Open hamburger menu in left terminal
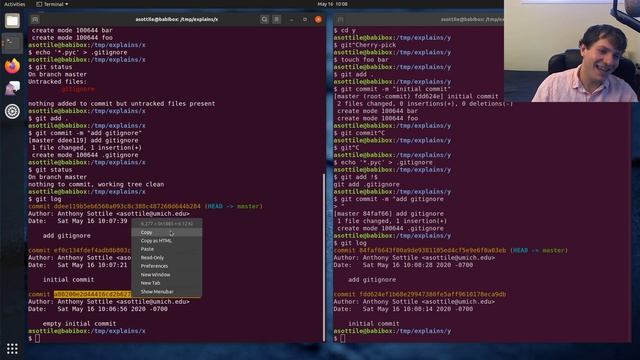The height and width of the screenshot is (360, 640). (277, 19)
